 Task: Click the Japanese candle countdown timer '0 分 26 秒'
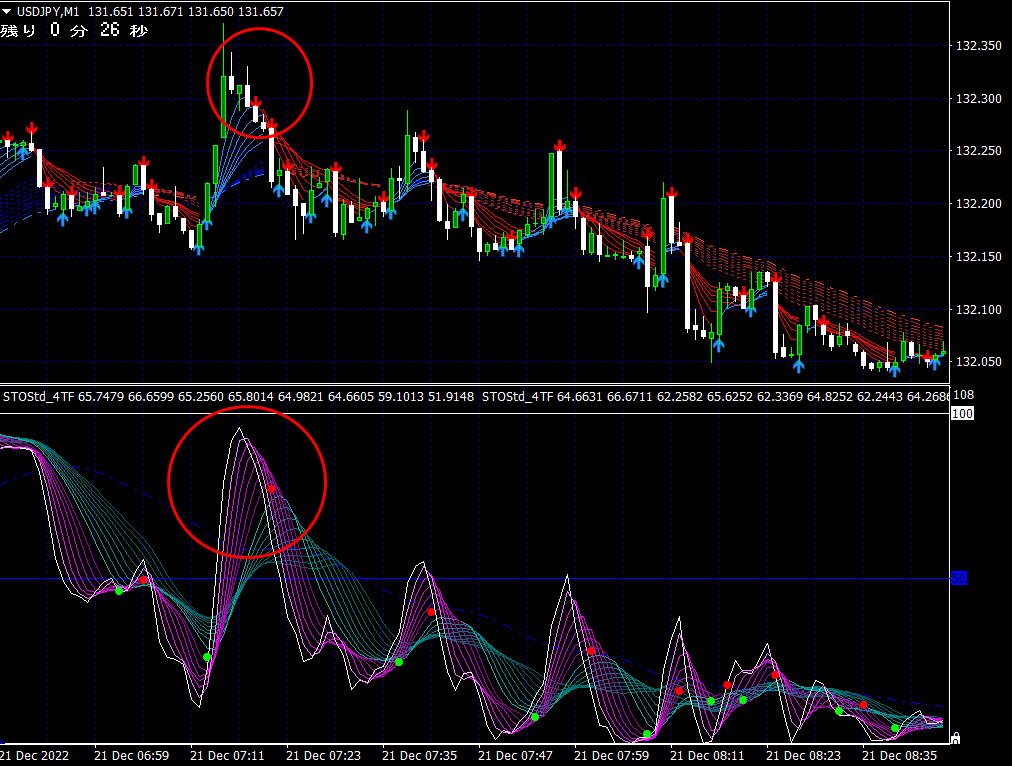[x=99, y=30]
